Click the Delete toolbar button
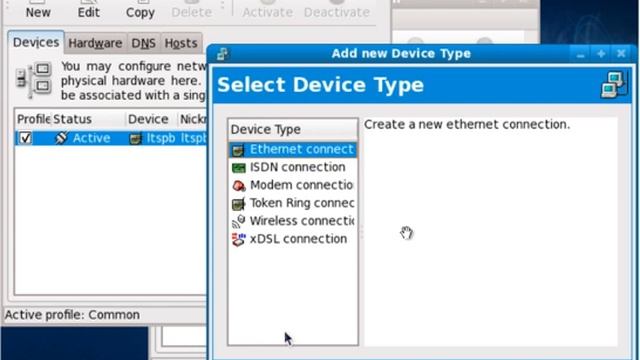The height and width of the screenshot is (360, 640). click(x=191, y=10)
